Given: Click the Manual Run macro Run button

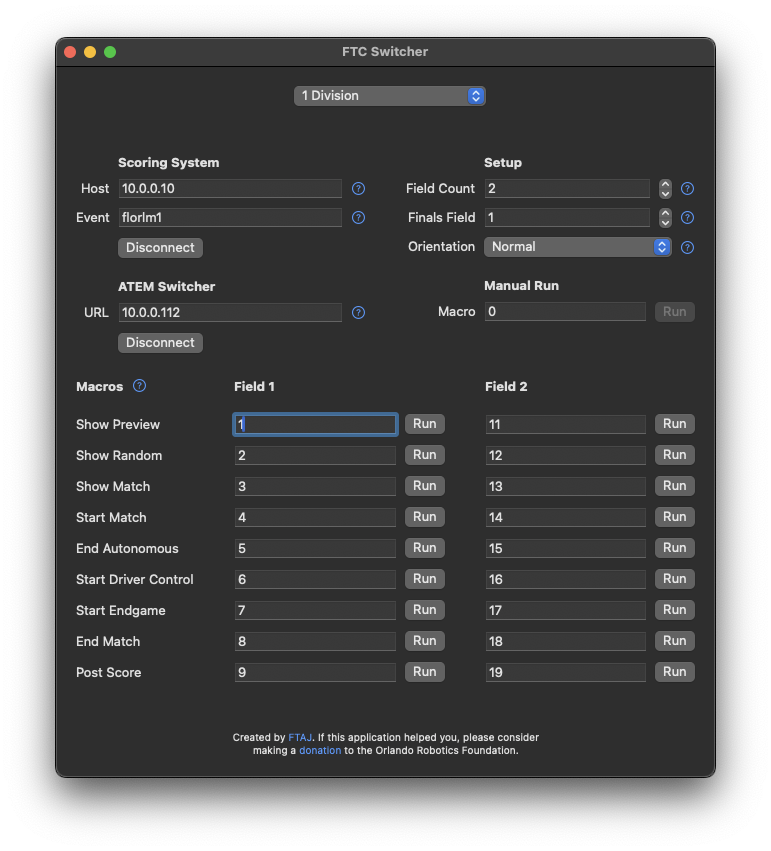Looking at the screenshot, I should coord(674,312).
